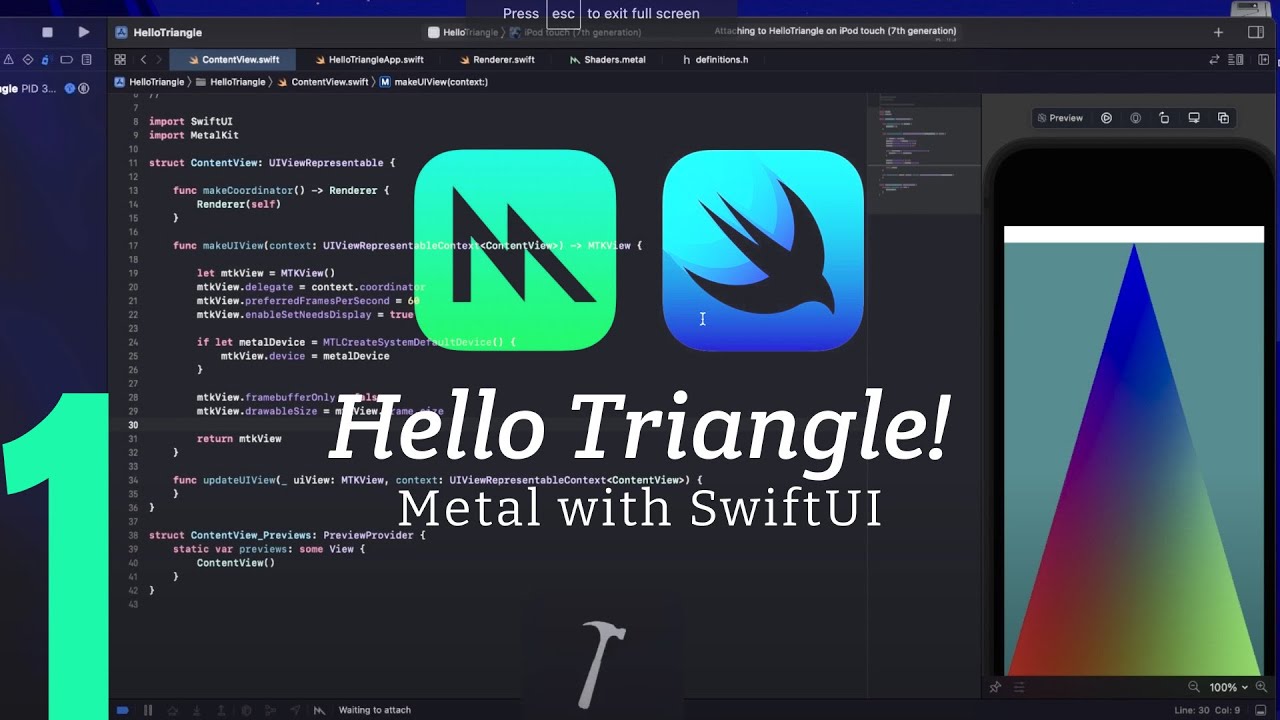
Task: Go forward in editor history
Action: click(x=158, y=60)
